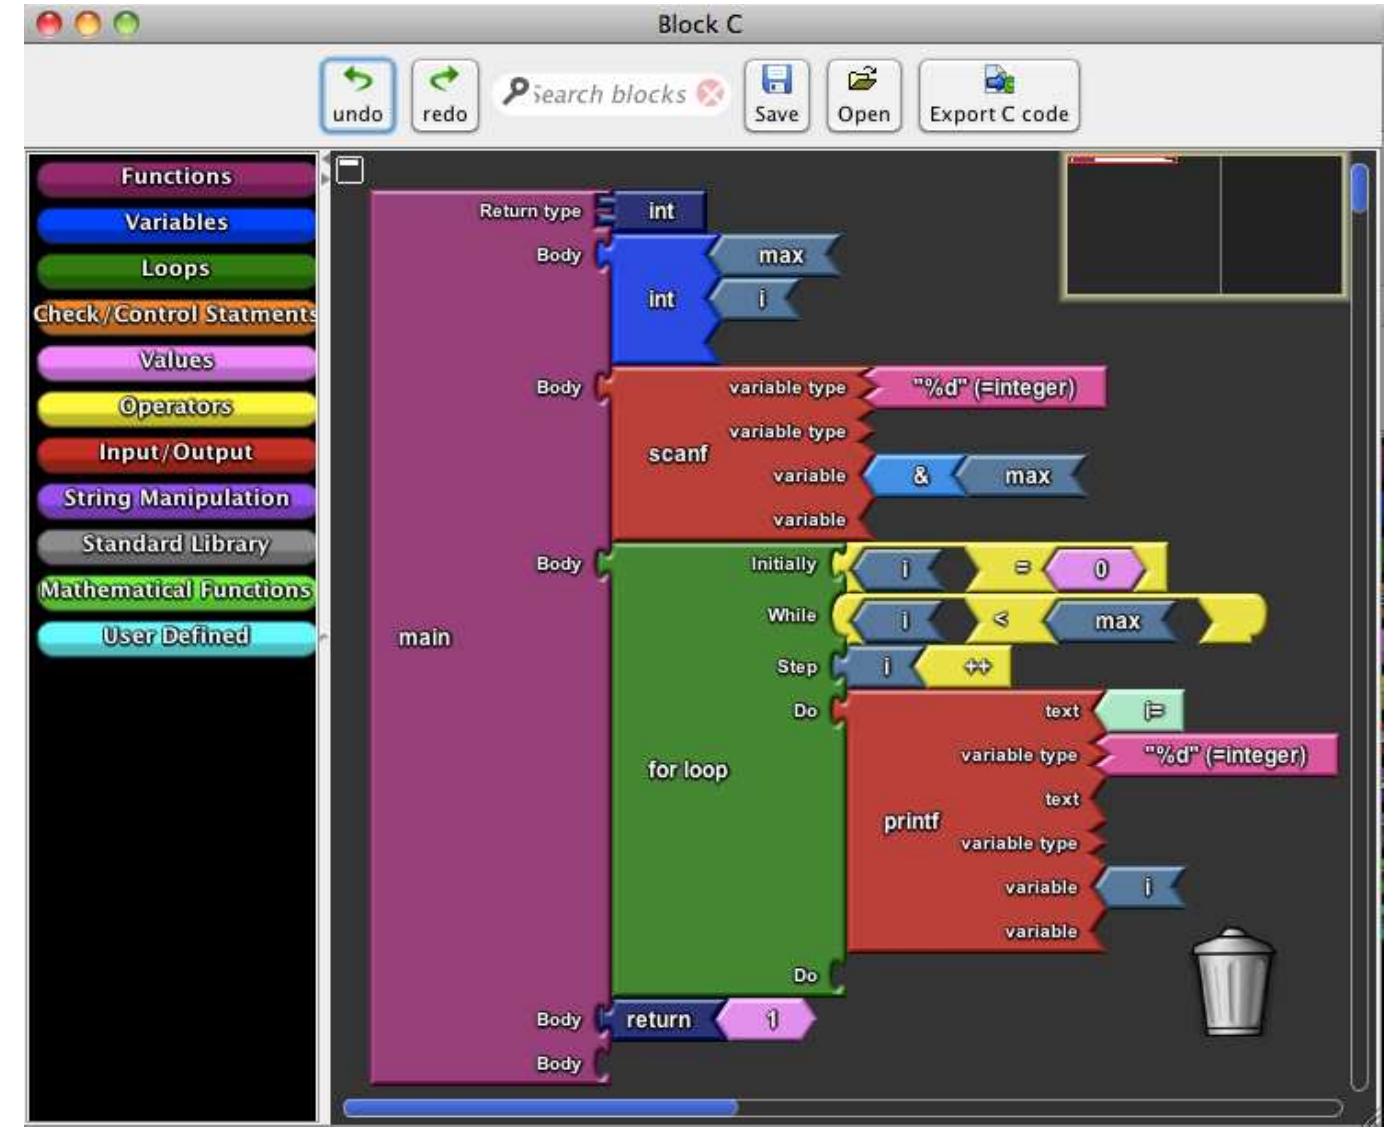Click the Export C code button
1397x1136 pixels.
coord(999,95)
